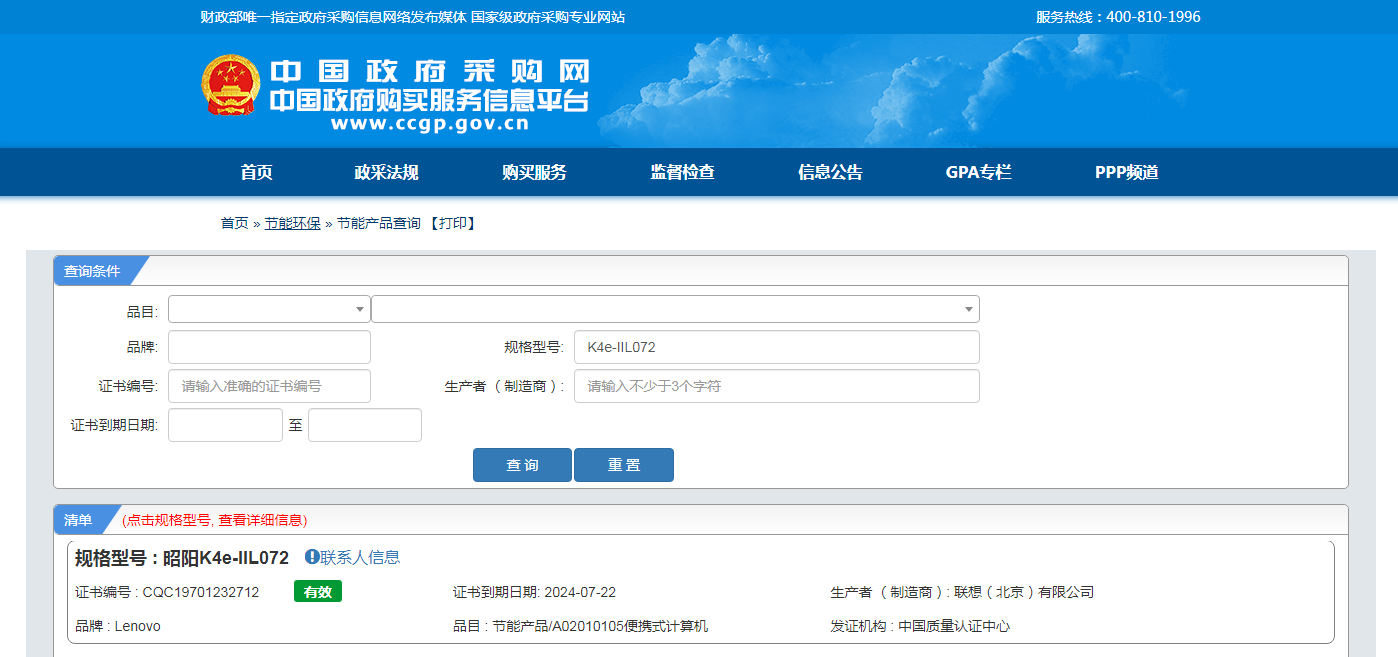
Task: Focus the 证书编号 certificate number field
Action: [x=269, y=386]
